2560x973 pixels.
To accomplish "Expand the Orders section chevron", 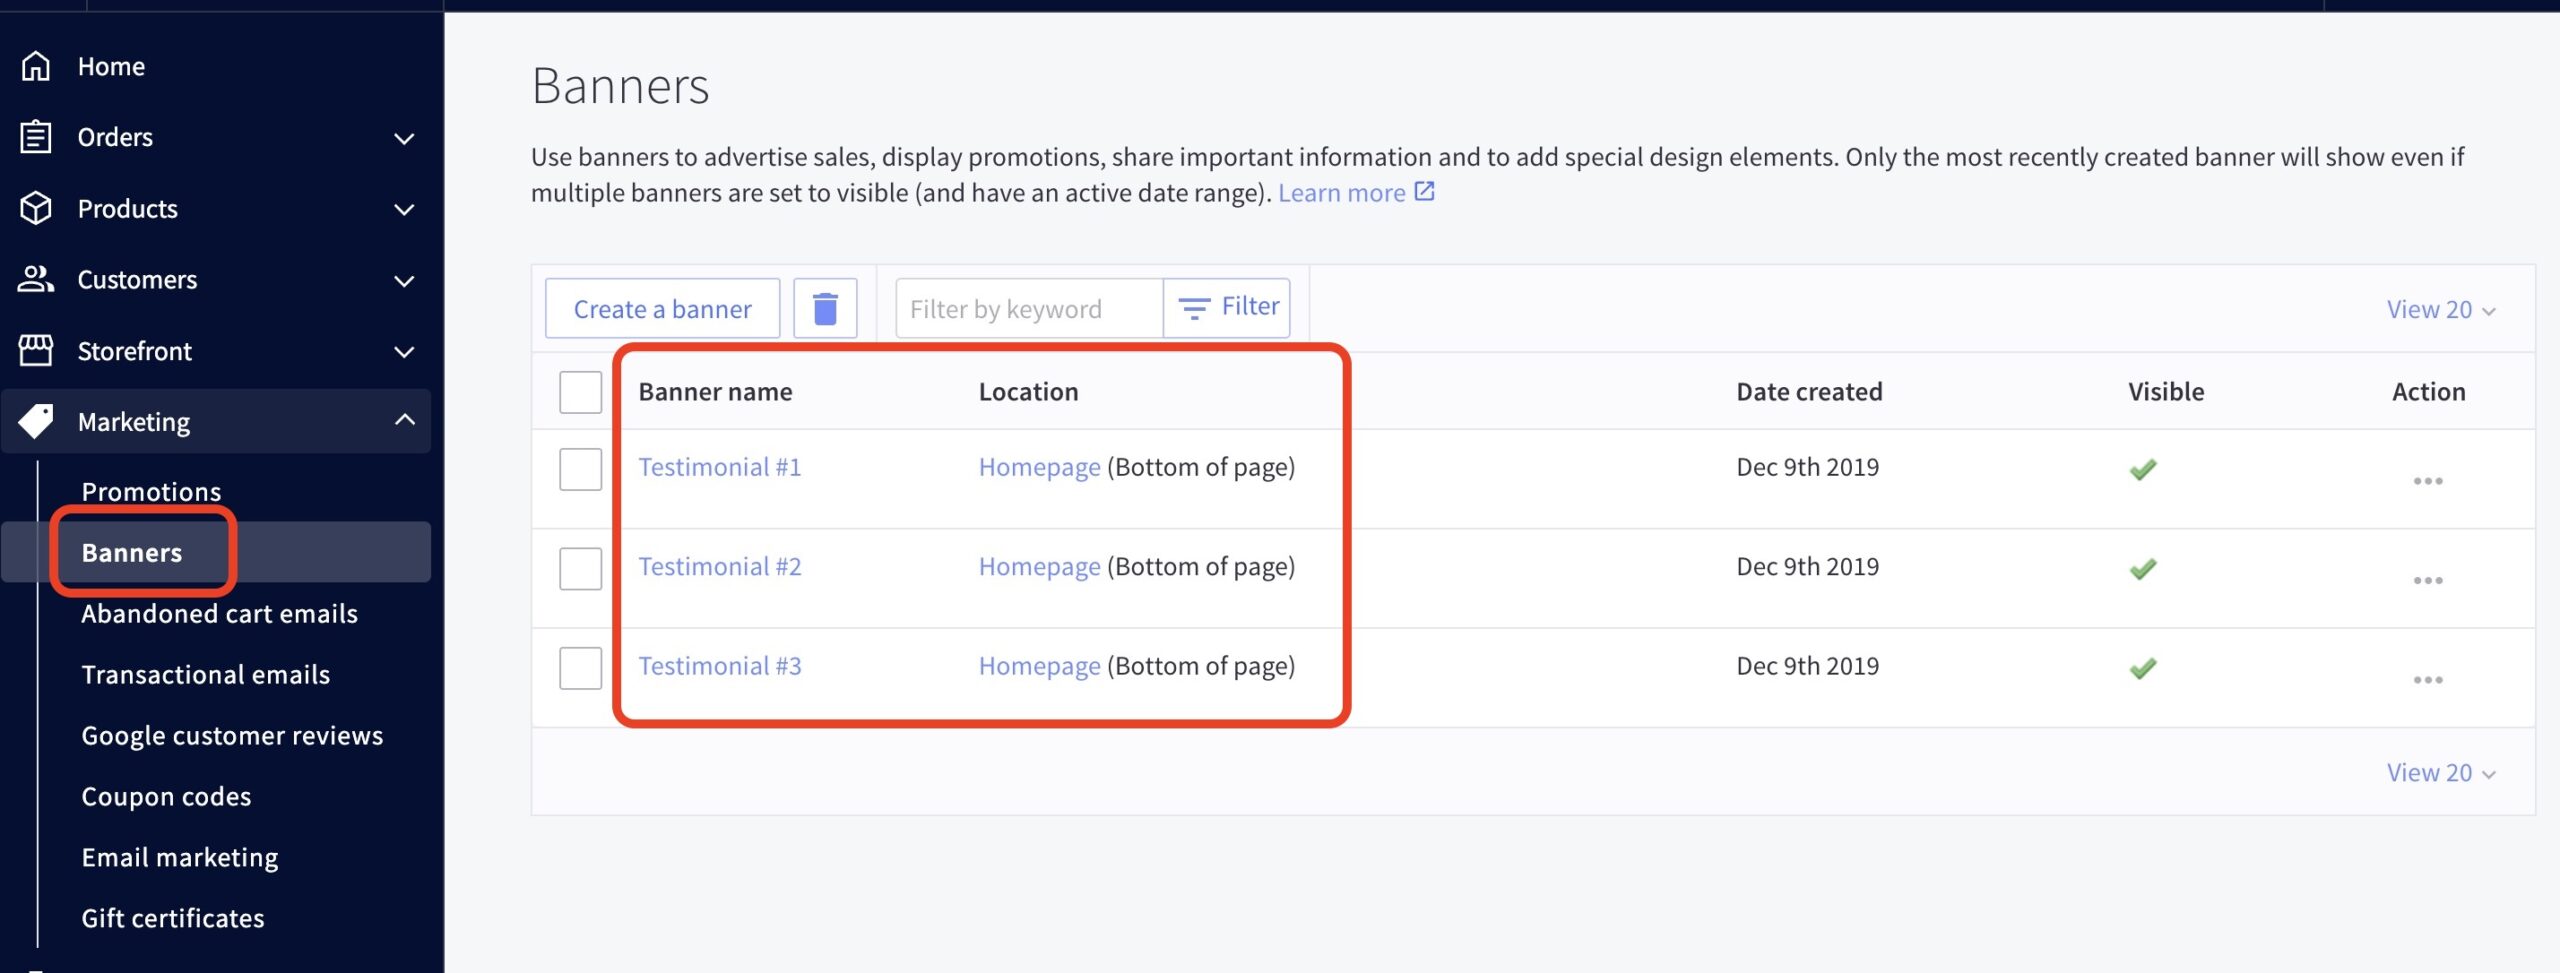I will tap(405, 138).
